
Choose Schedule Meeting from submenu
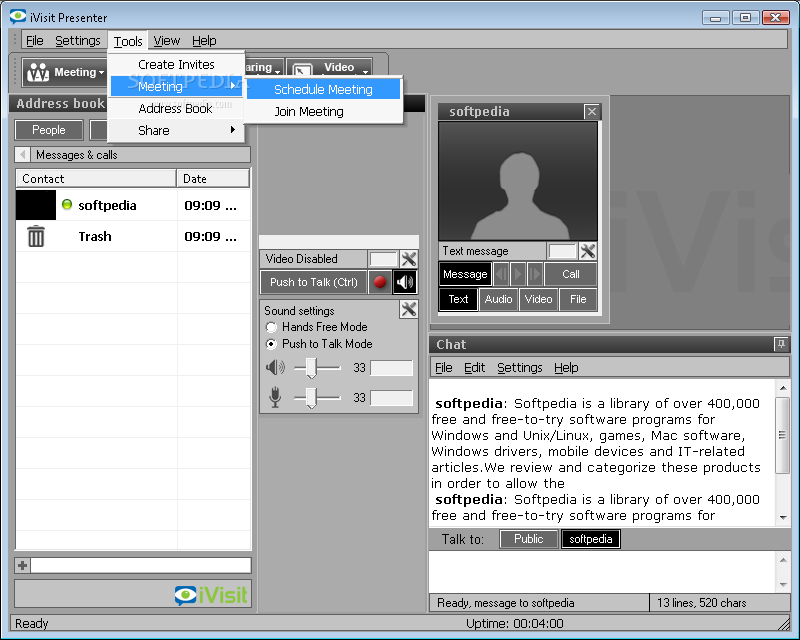pyautogui.click(x=323, y=89)
